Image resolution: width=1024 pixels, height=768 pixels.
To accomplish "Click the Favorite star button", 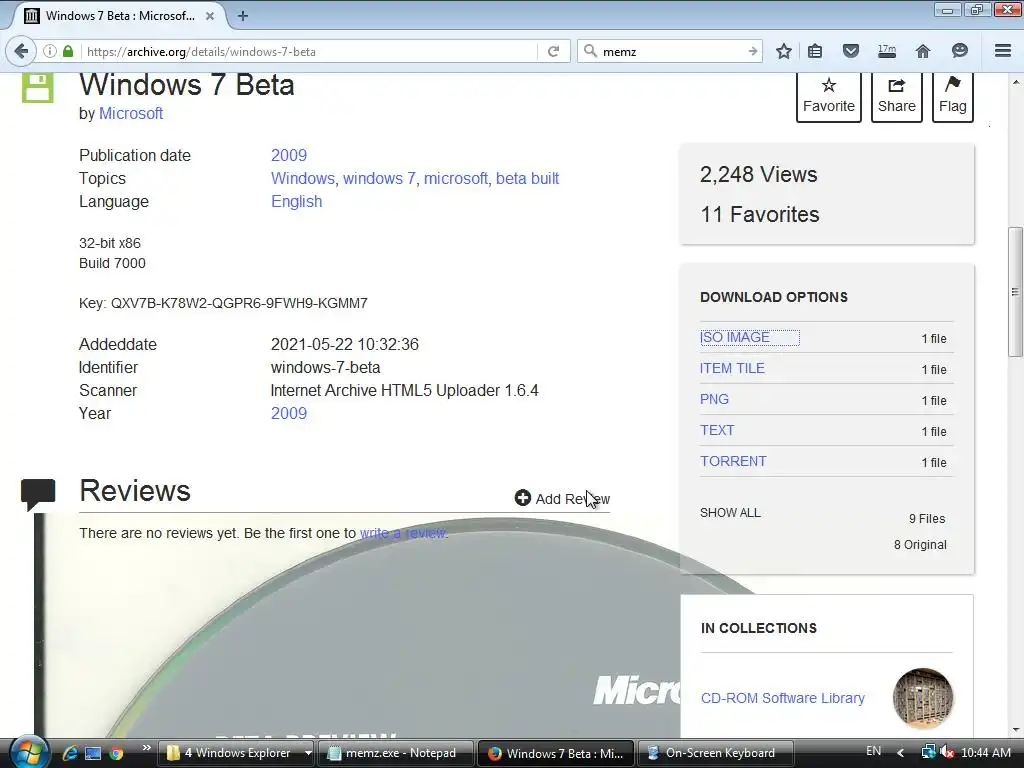I will click(829, 97).
